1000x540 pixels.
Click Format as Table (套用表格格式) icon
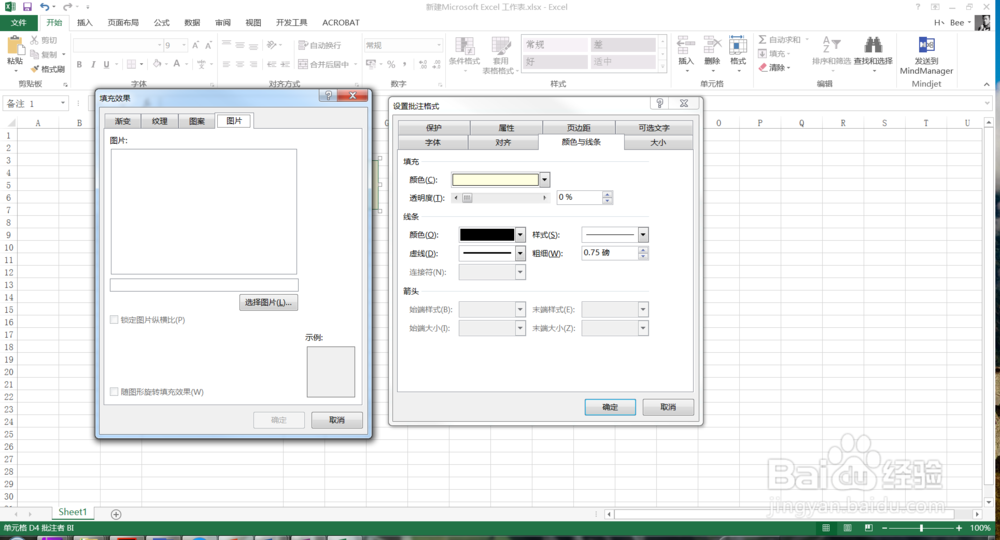(x=501, y=47)
